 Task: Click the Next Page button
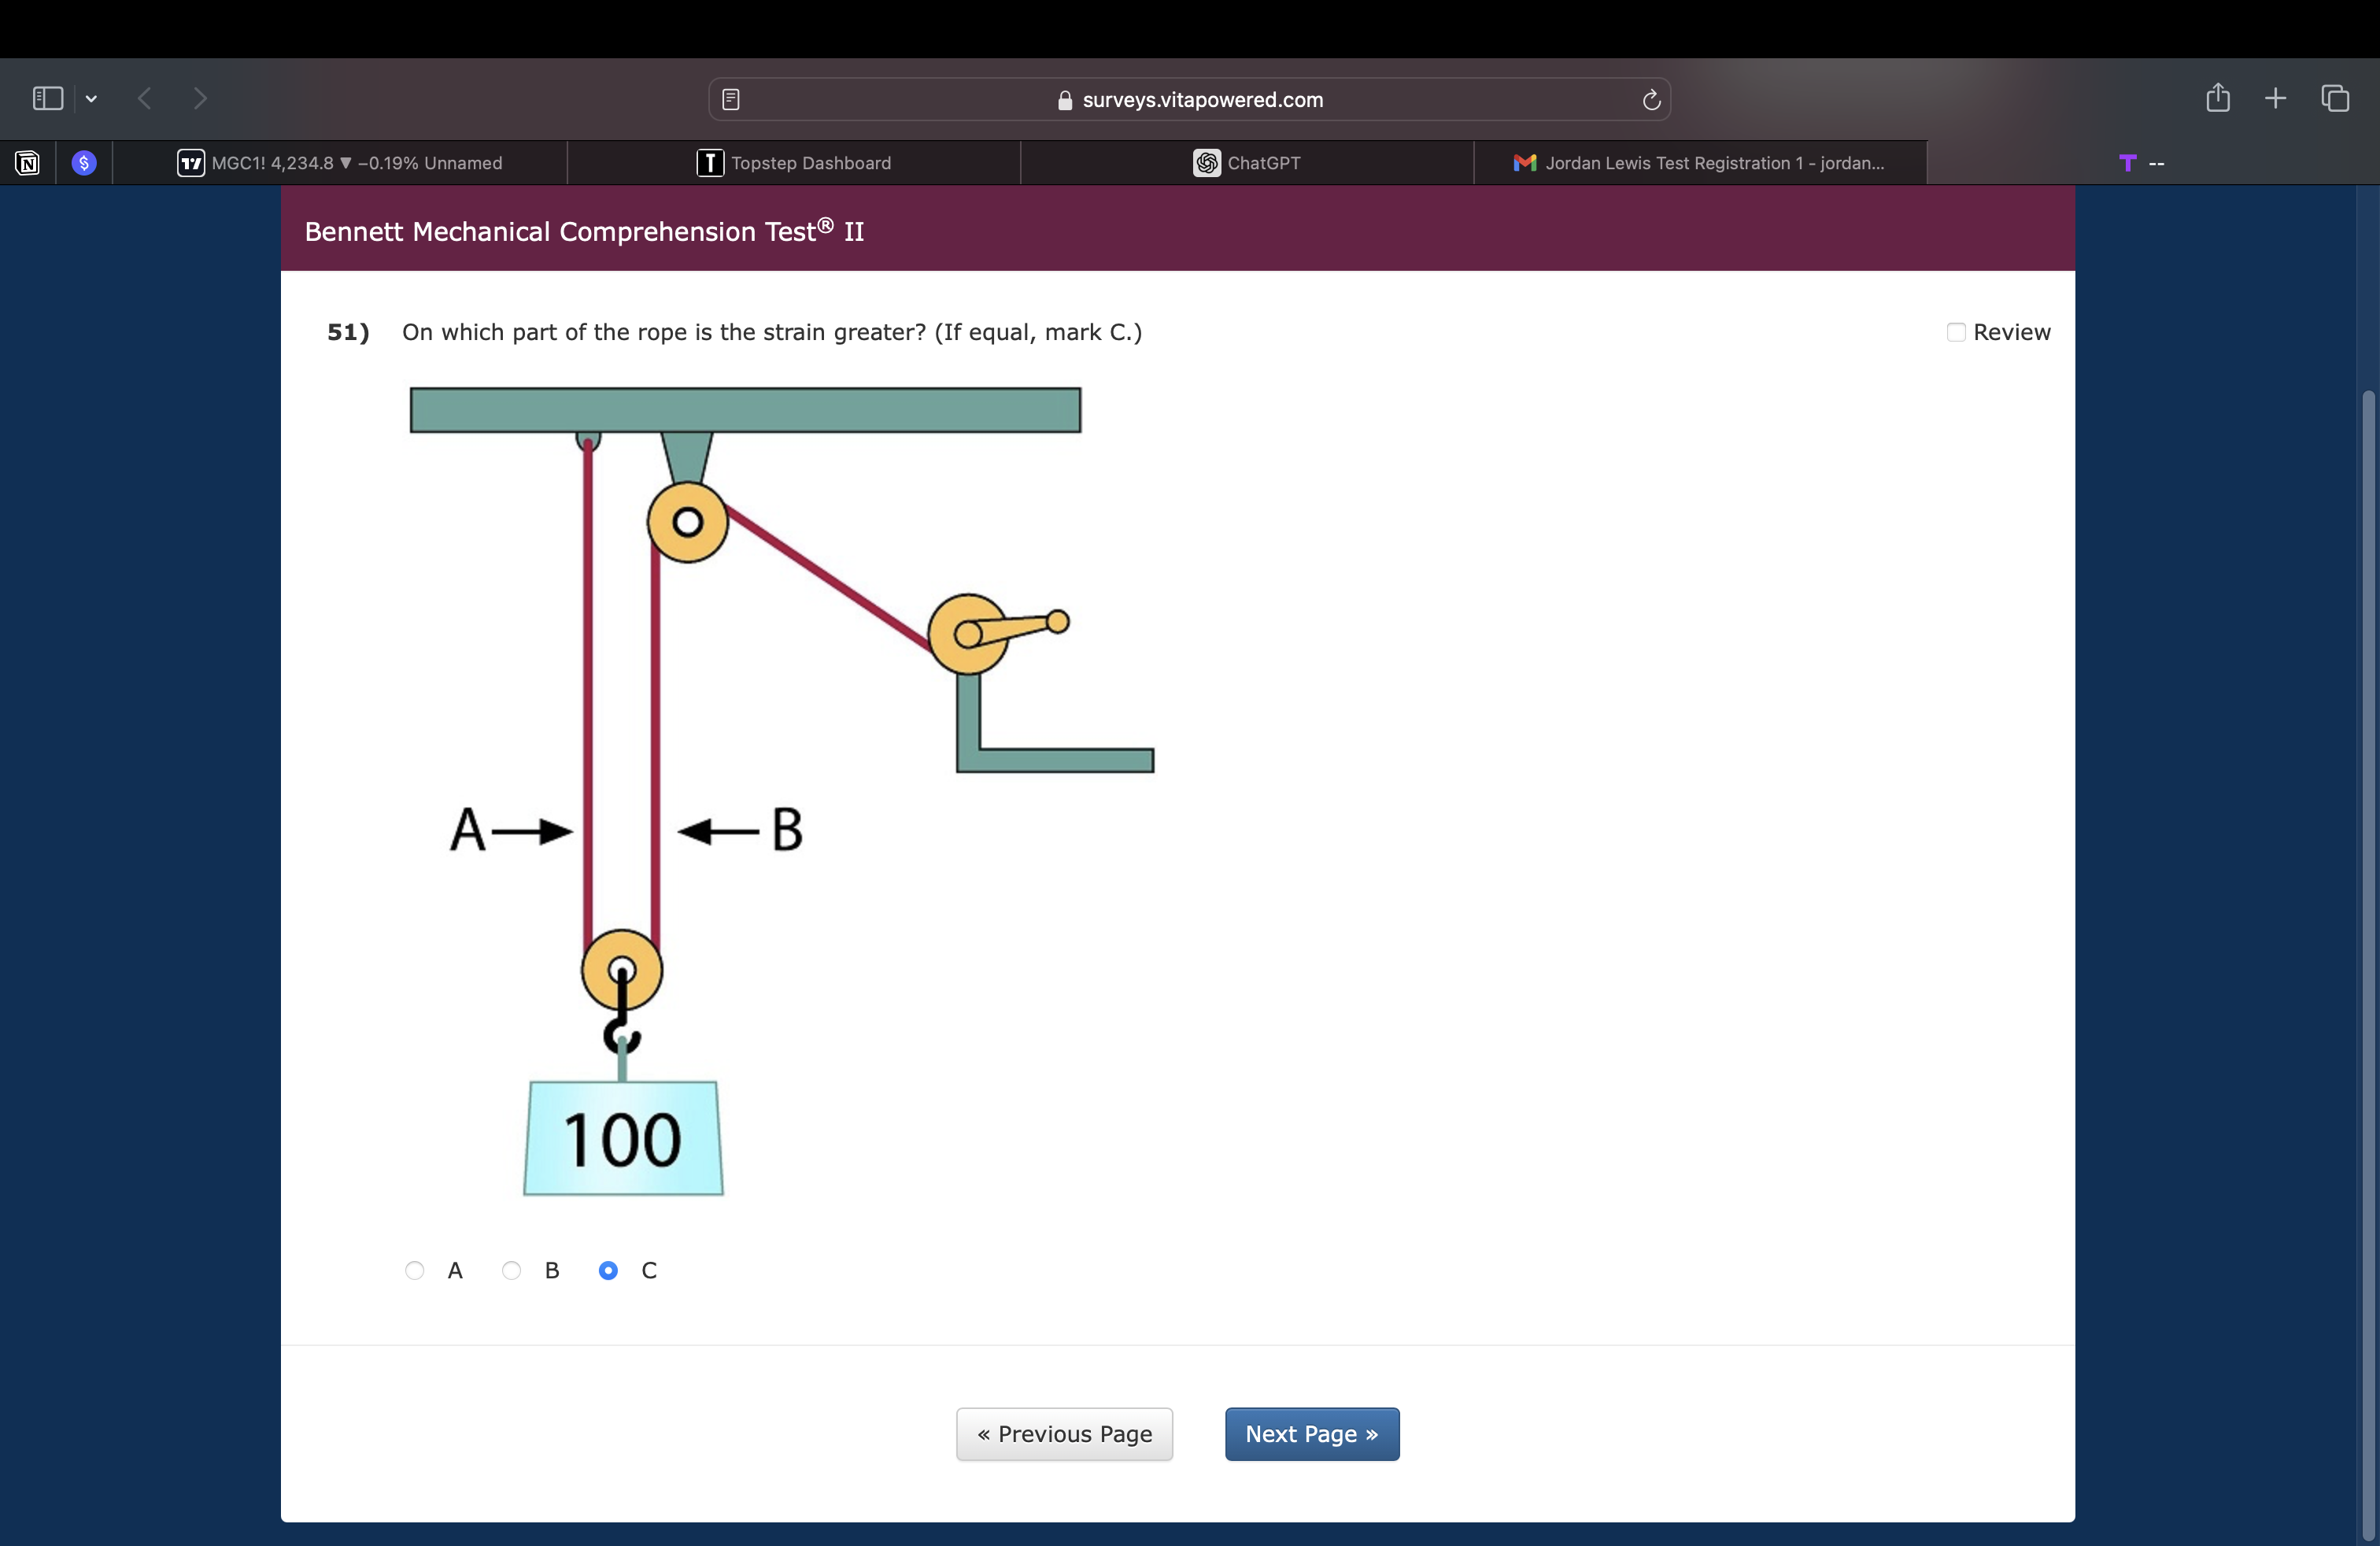pyautogui.click(x=1311, y=1434)
